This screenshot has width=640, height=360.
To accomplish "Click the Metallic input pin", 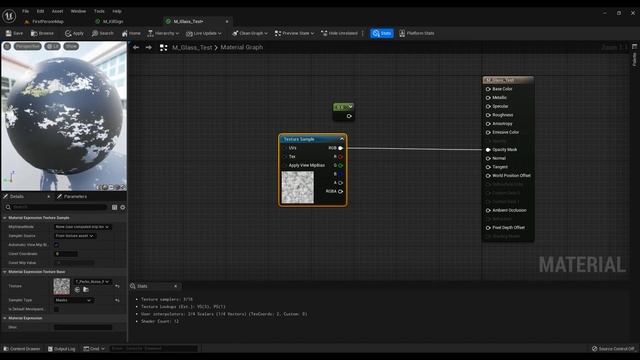I will pyautogui.click(x=488, y=98).
